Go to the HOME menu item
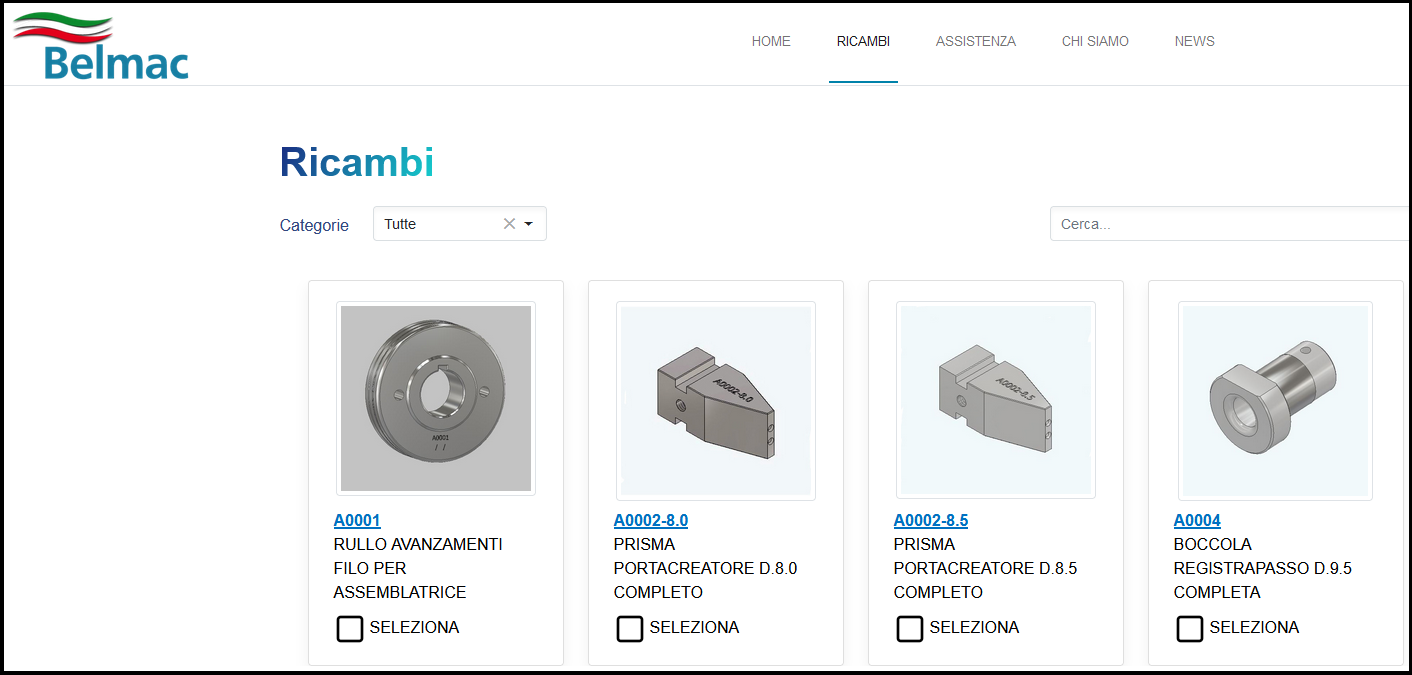 click(x=771, y=42)
